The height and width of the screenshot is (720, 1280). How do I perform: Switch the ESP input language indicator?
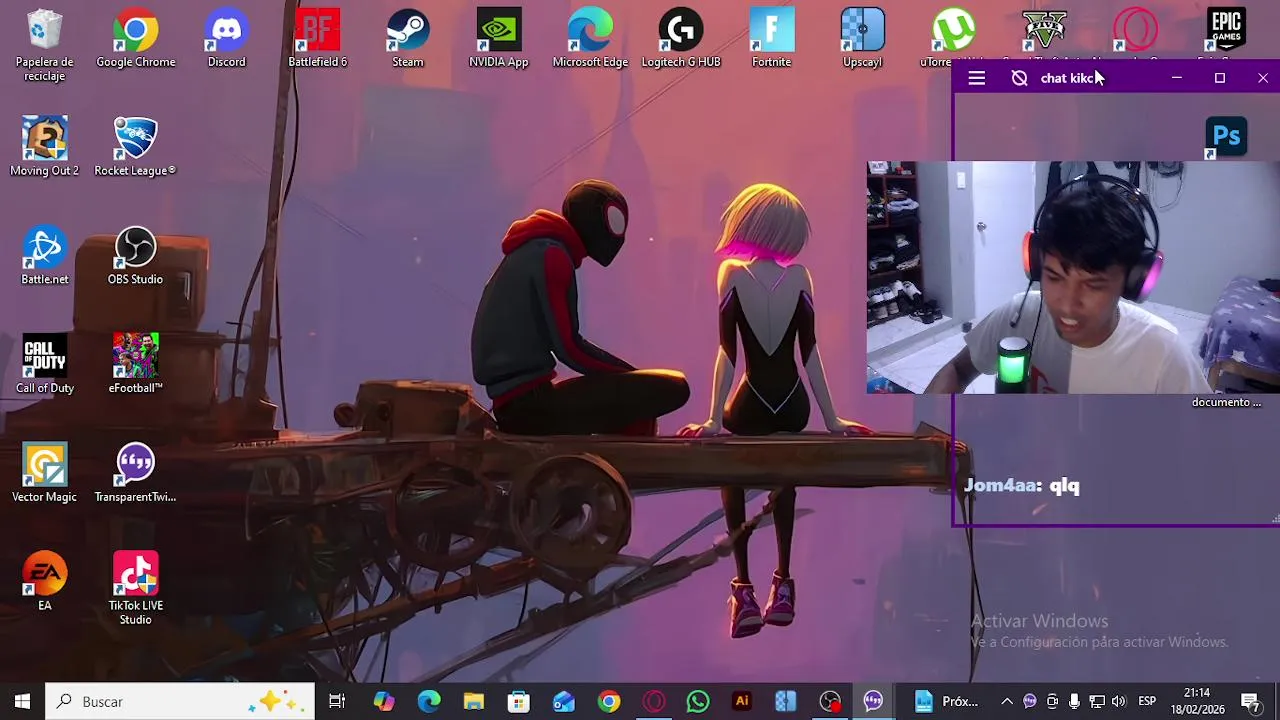1147,702
